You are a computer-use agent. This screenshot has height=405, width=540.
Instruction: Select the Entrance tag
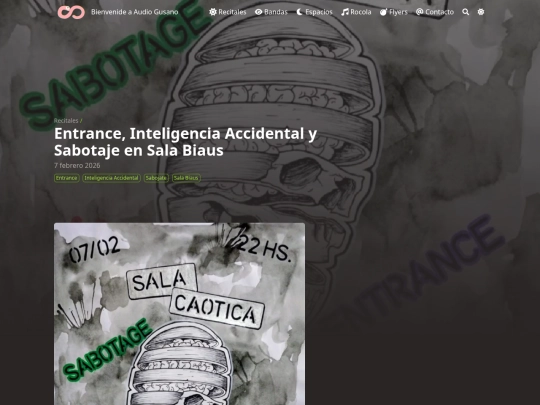pos(67,178)
